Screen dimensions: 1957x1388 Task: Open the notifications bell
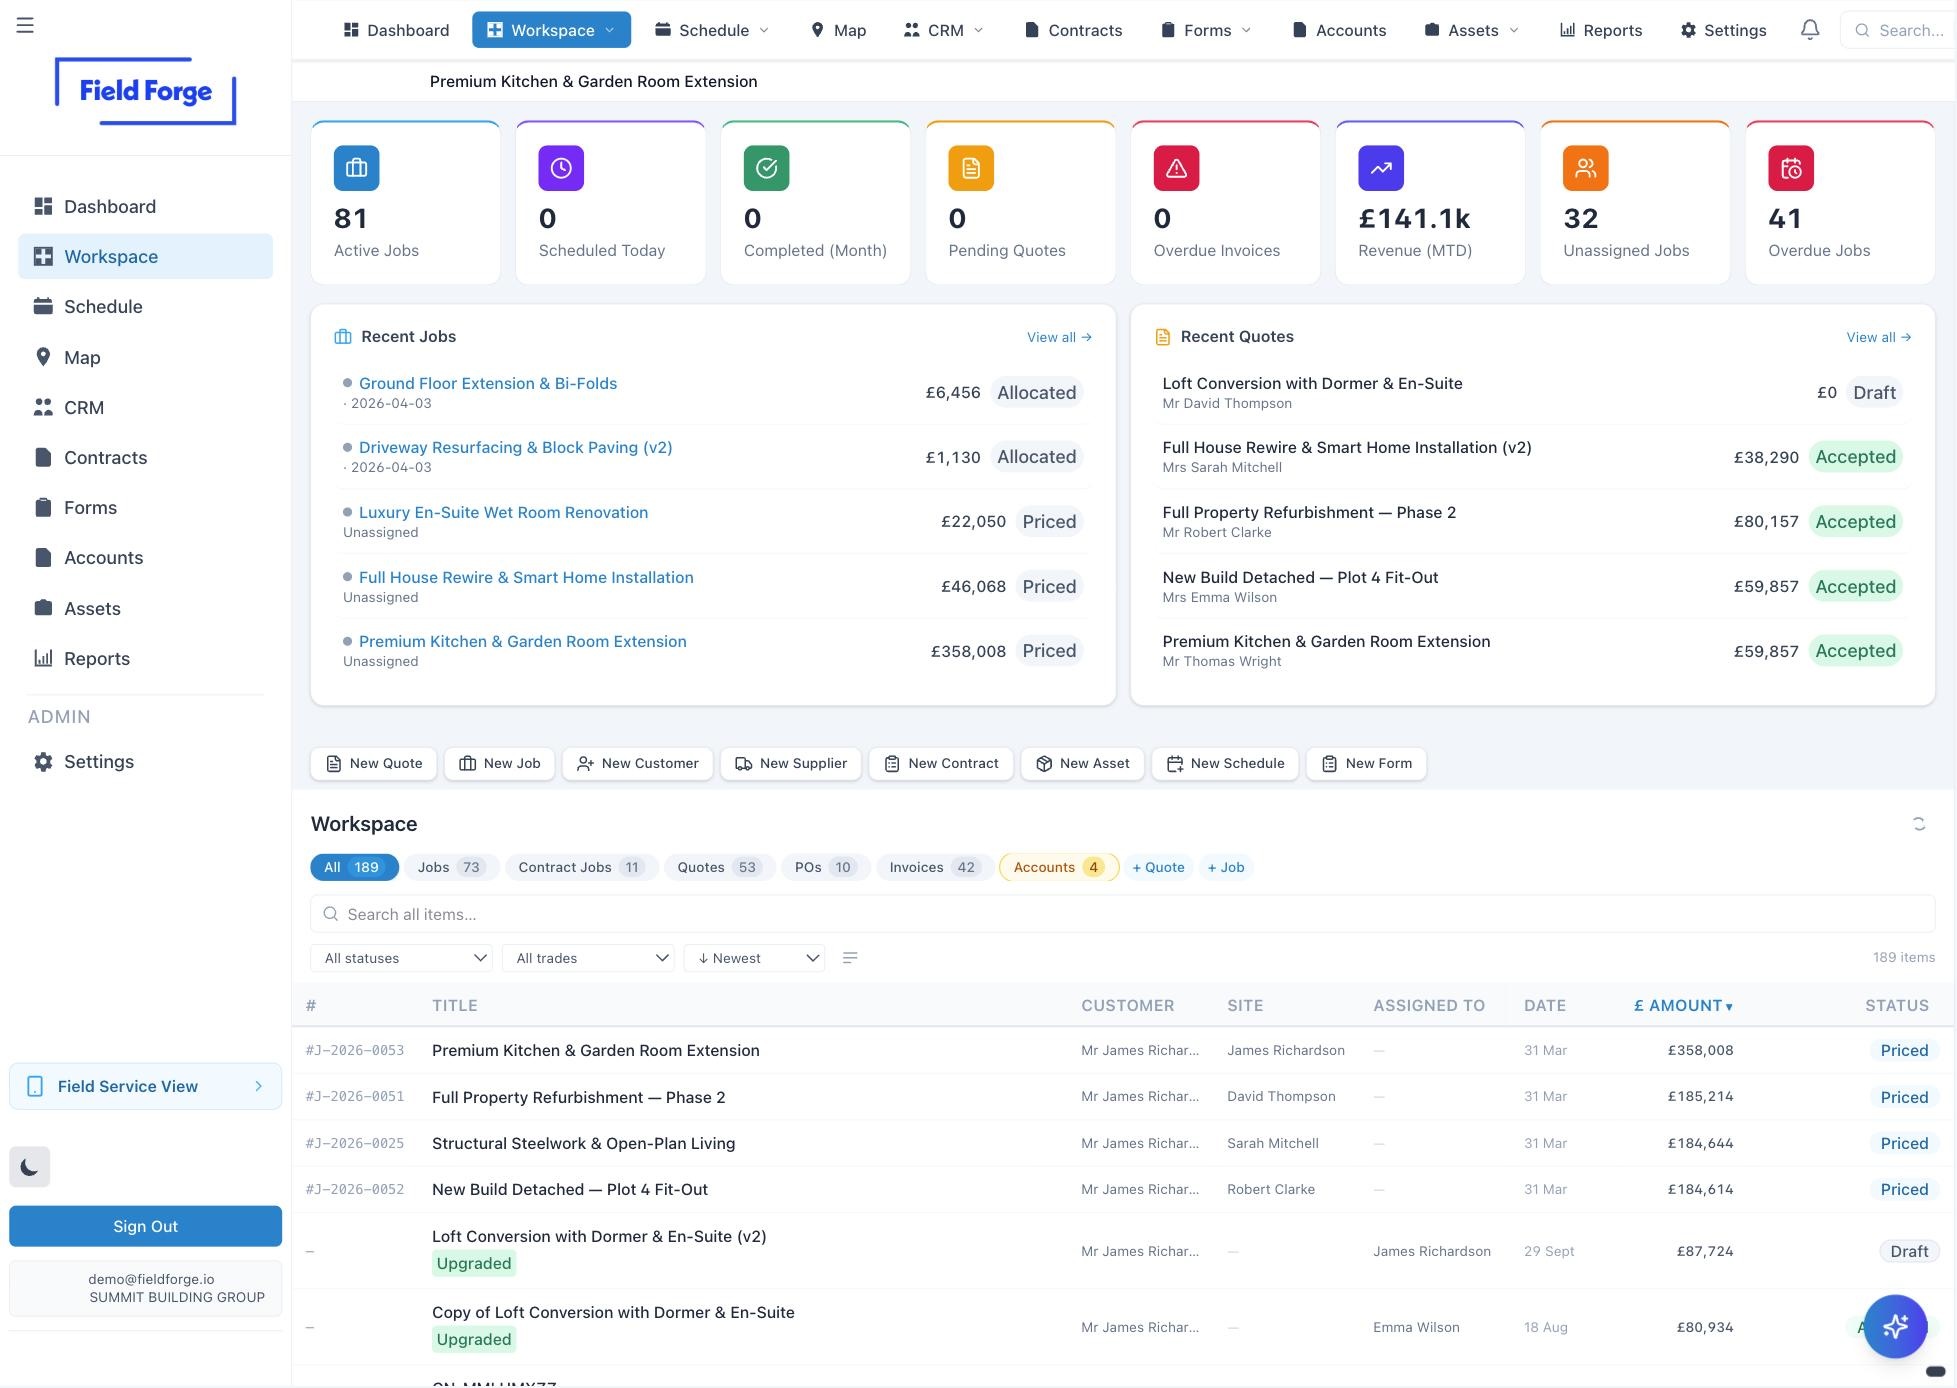[1809, 30]
